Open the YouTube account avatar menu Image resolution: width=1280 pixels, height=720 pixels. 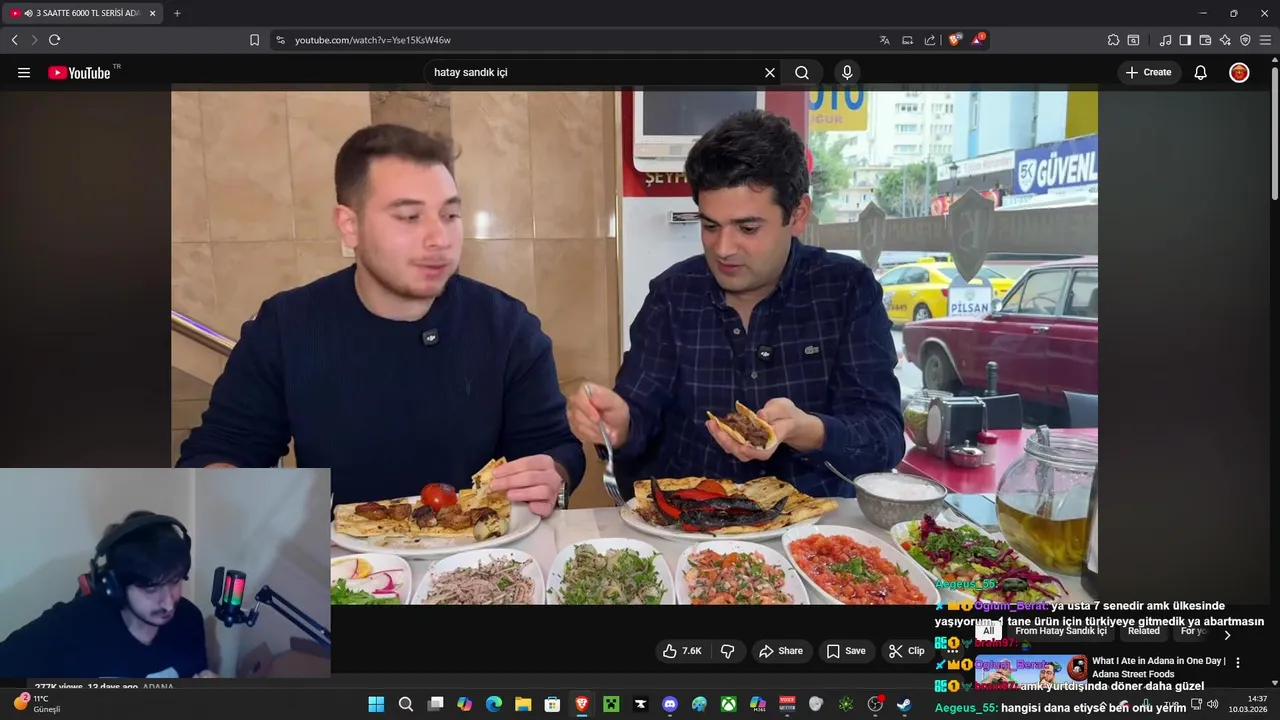[1239, 73]
